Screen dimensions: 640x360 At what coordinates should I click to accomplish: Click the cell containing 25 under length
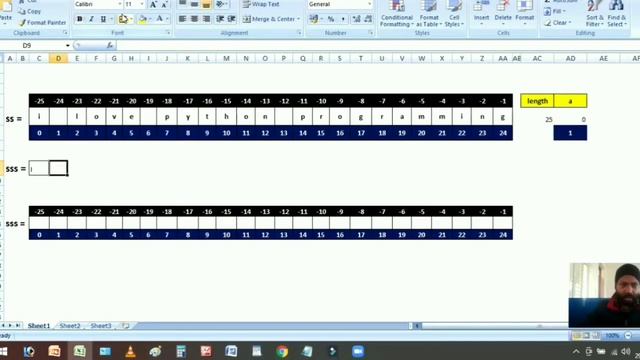[x=537, y=119]
